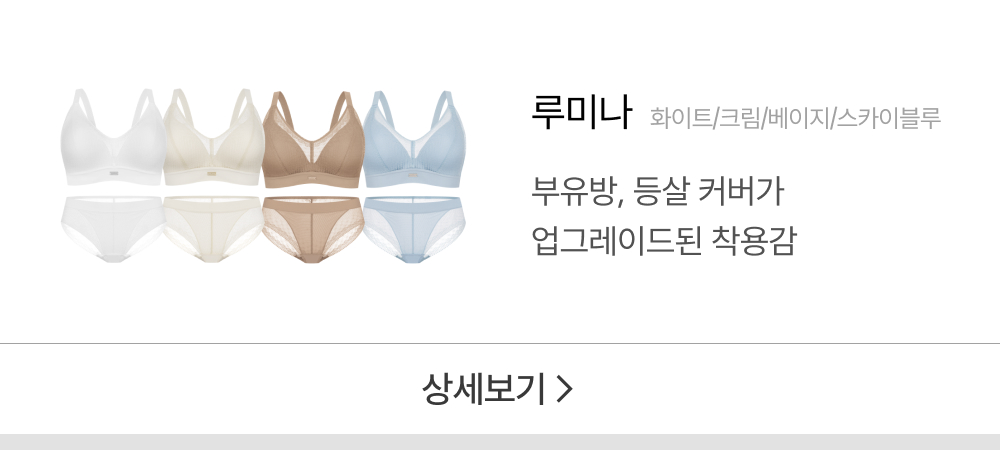1000x450 pixels.
Task: Click the 업그레이드된 착용감 description line
Action: (x=664, y=241)
